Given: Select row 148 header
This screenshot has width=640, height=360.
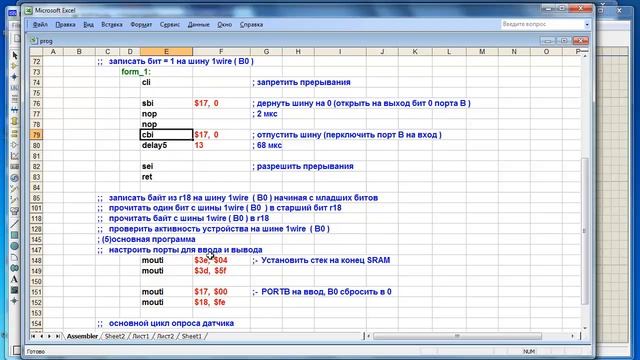Looking at the screenshot, I should coord(36,260).
